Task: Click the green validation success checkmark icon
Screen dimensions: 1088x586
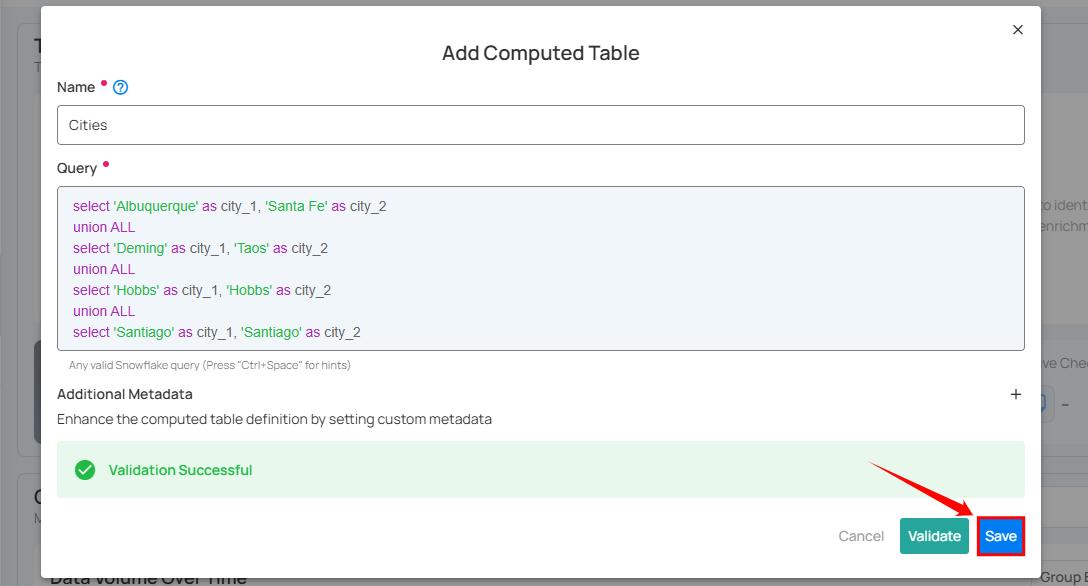Action: click(x=85, y=470)
